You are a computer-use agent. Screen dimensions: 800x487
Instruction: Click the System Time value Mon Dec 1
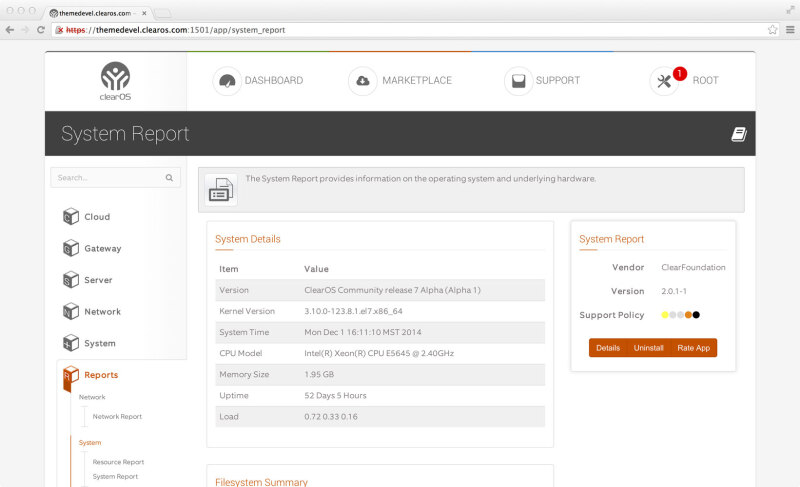click(363, 332)
